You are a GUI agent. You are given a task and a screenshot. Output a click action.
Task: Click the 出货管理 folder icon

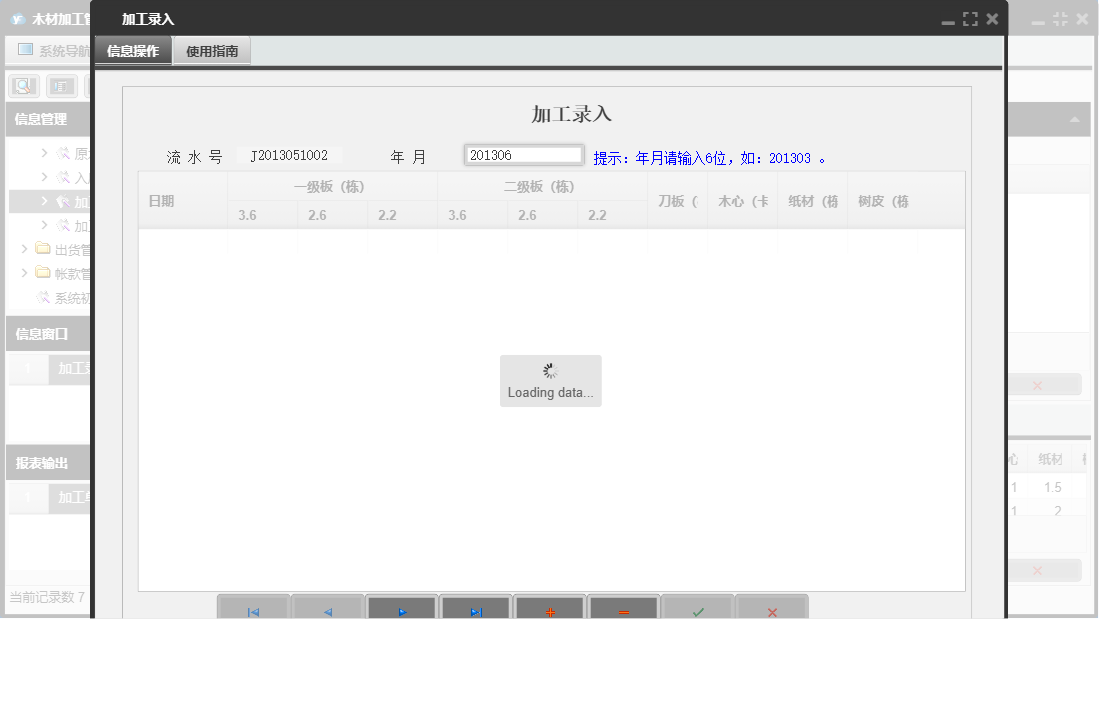coord(43,247)
